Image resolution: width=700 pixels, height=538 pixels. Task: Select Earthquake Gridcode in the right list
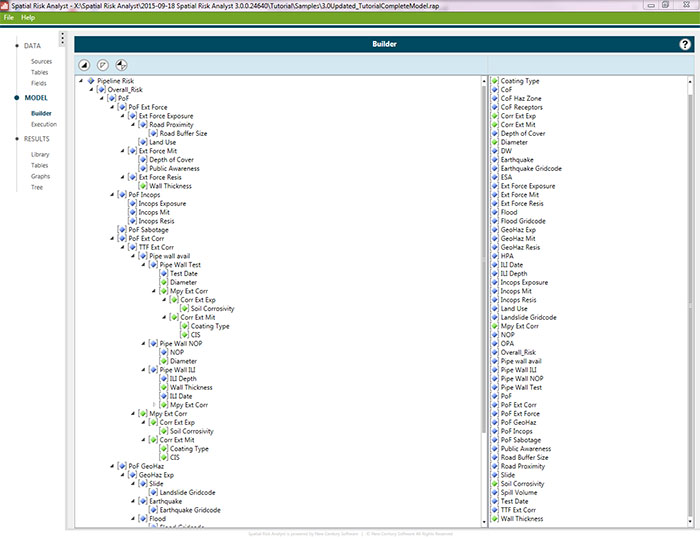point(531,168)
